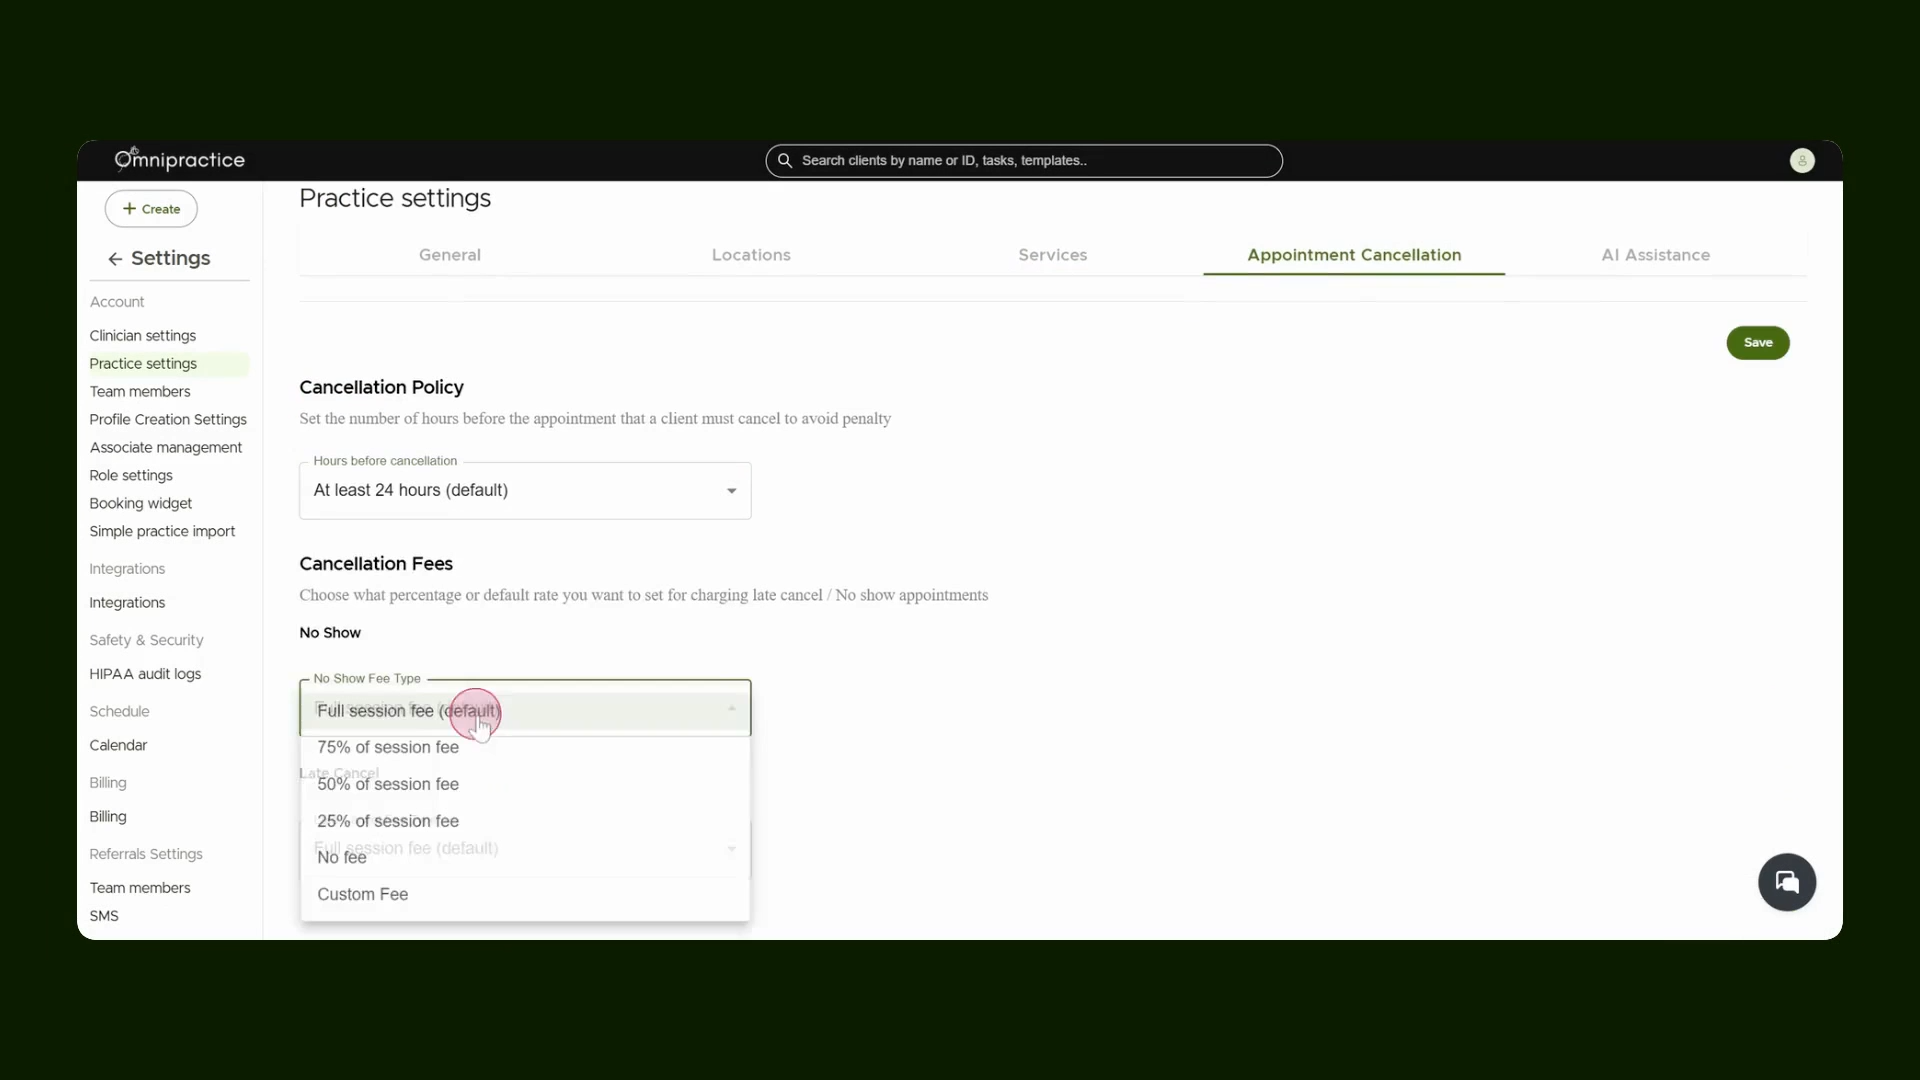Image resolution: width=1920 pixels, height=1080 pixels.
Task: Click the back arrow beside Settings
Action: click(x=115, y=259)
